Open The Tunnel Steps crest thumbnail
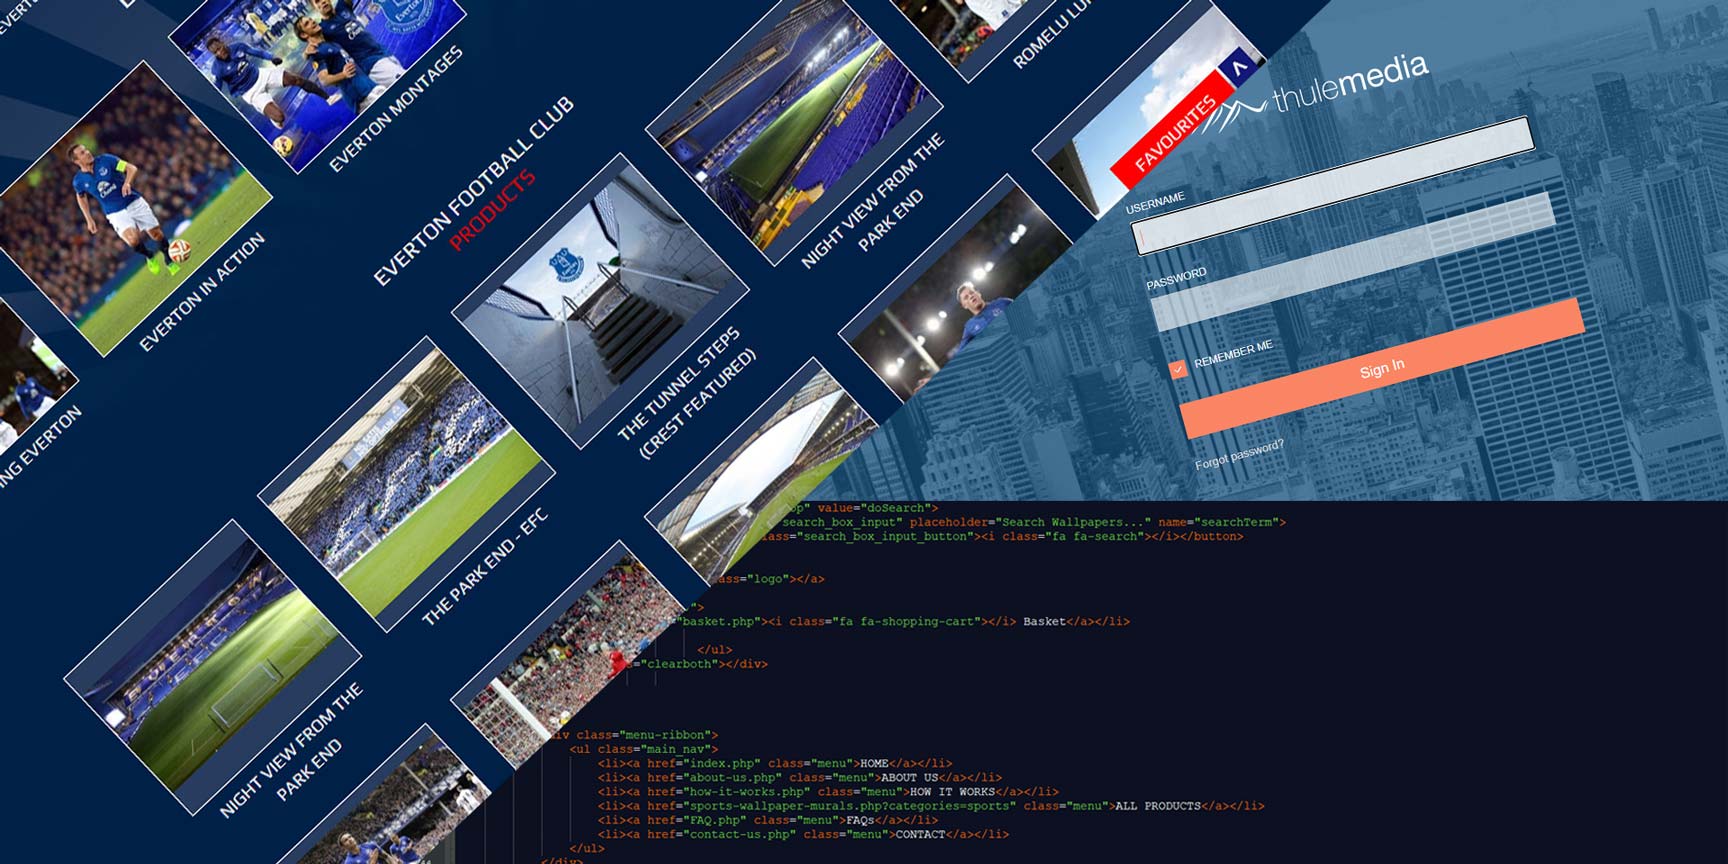This screenshot has height=864, width=1728. pyautogui.click(x=600, y=300)
